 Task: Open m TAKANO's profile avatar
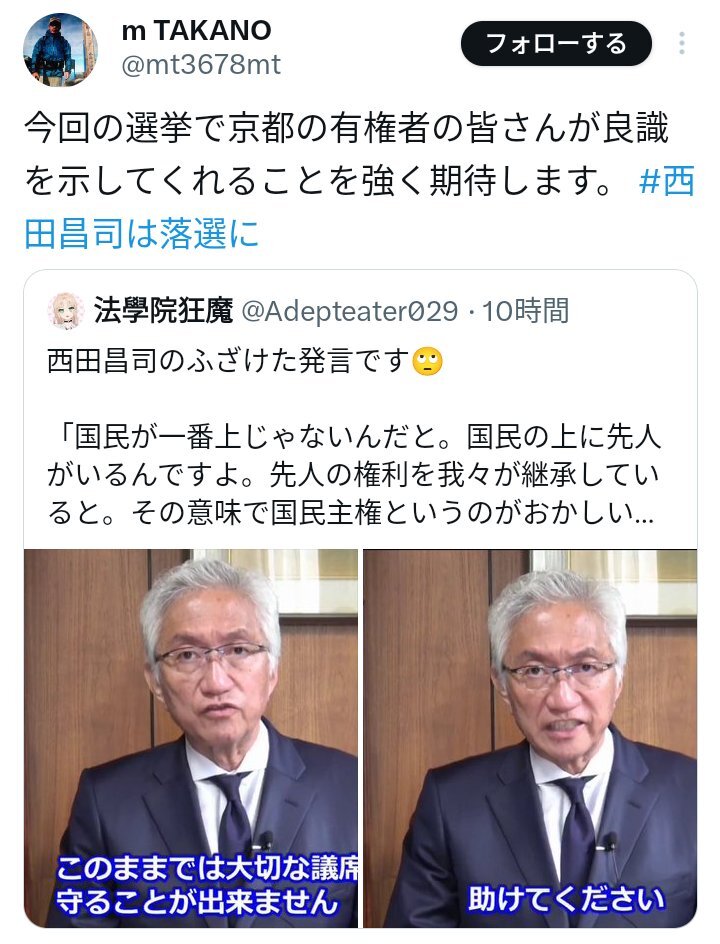pyautogui.click(x=60, y=49)
